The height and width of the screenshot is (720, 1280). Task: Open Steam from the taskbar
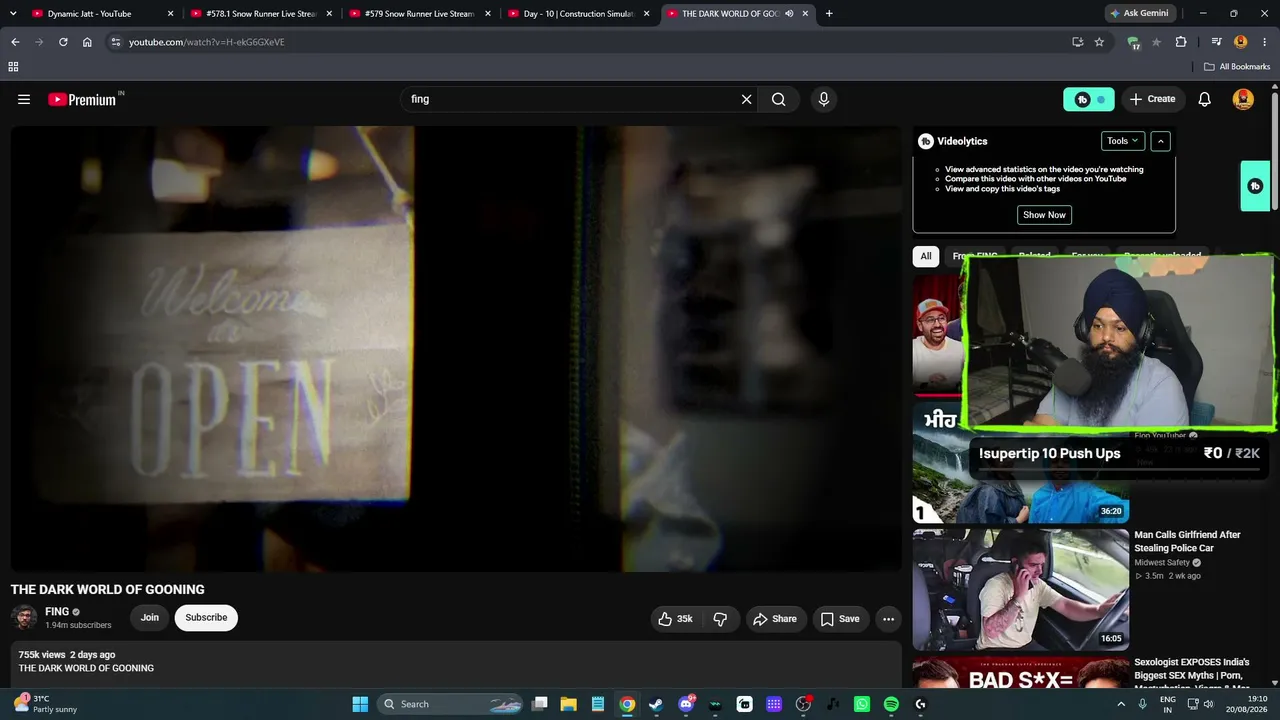tap(656, 704)
